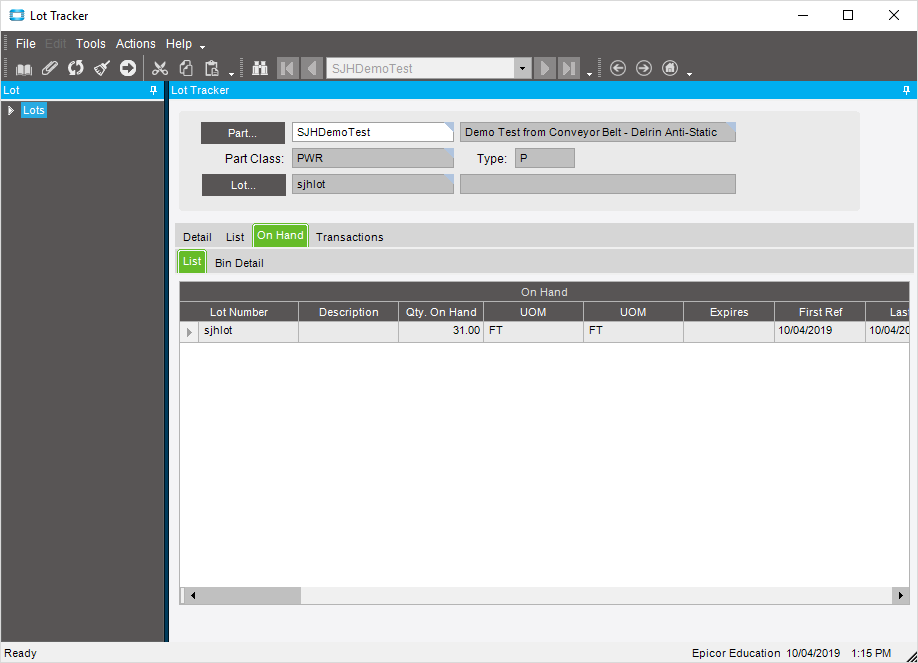Click the sjhlot cell in grid
Image resolution: width=918 pixels, height=663 pixels.
click(x=248, y=331)
